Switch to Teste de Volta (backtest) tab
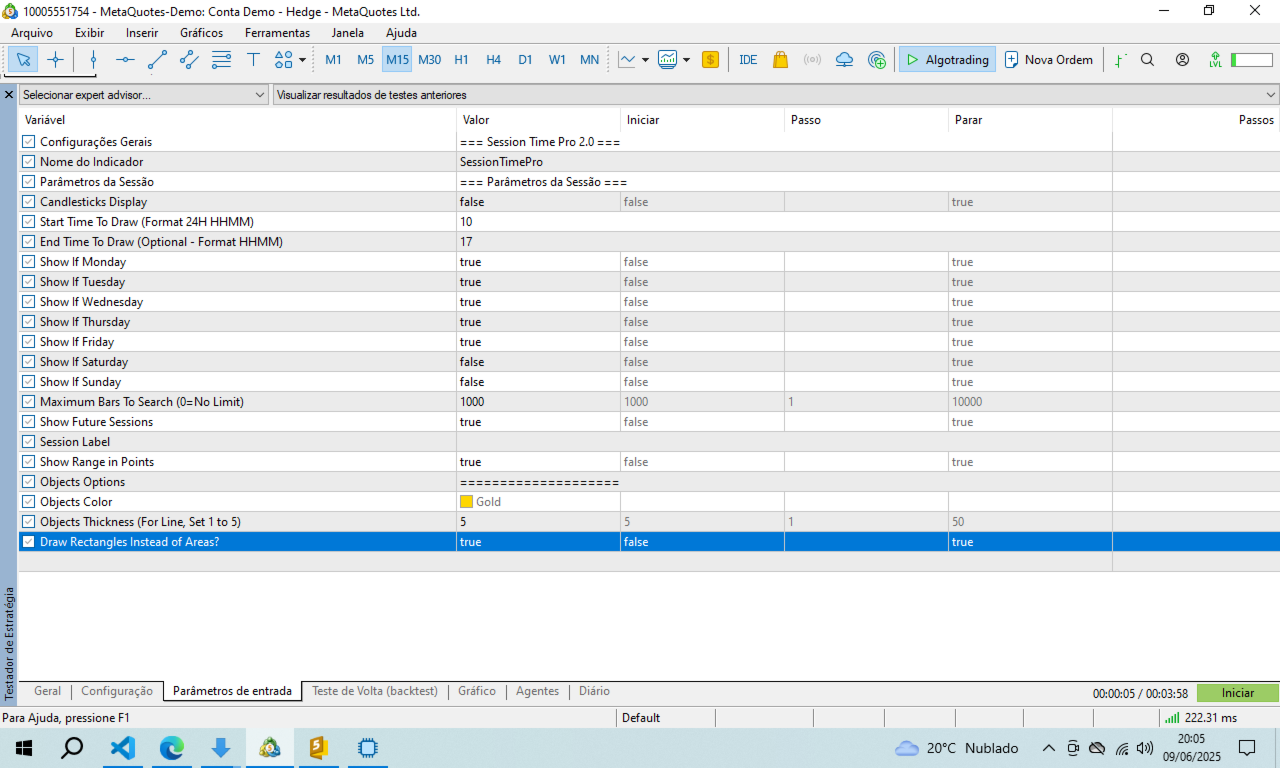 coord(375,691)
